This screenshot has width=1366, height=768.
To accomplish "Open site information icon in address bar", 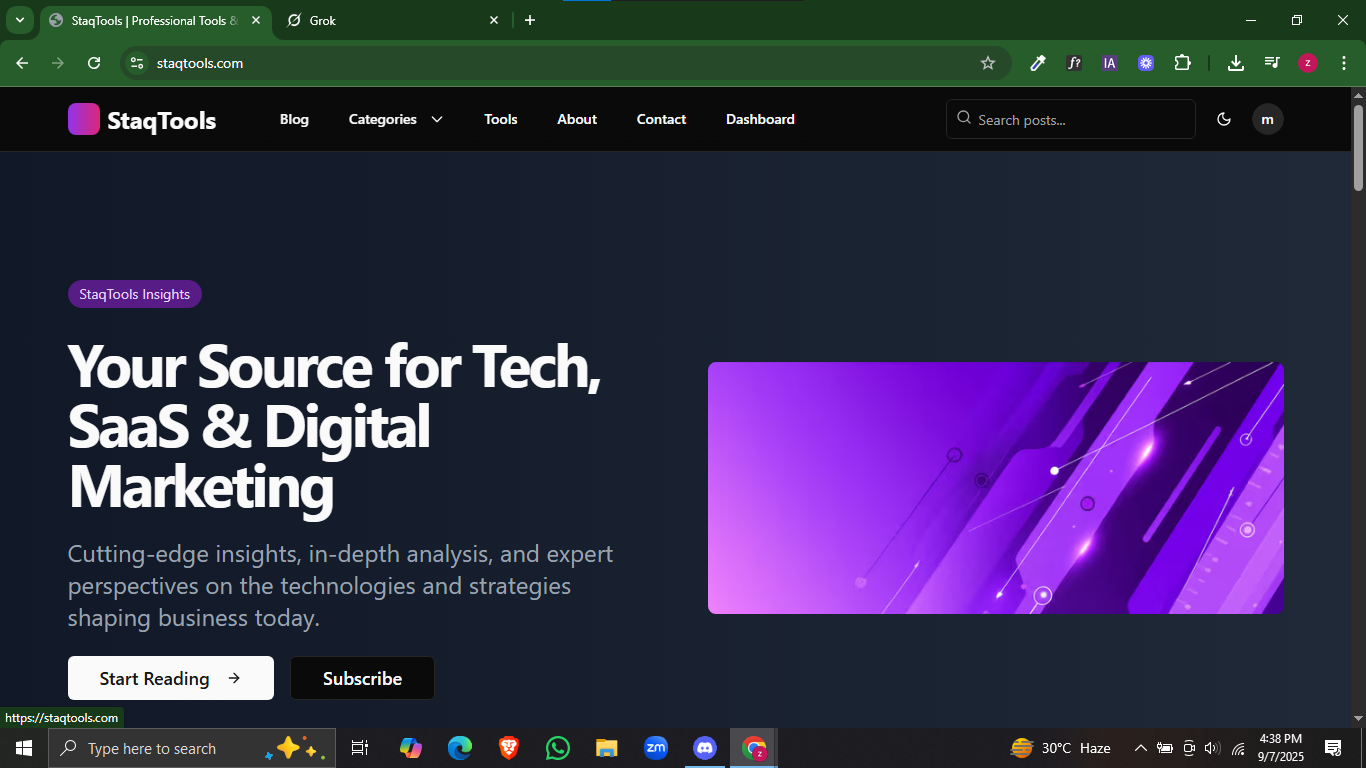I will pyautogui.click(x=137, y=63).
